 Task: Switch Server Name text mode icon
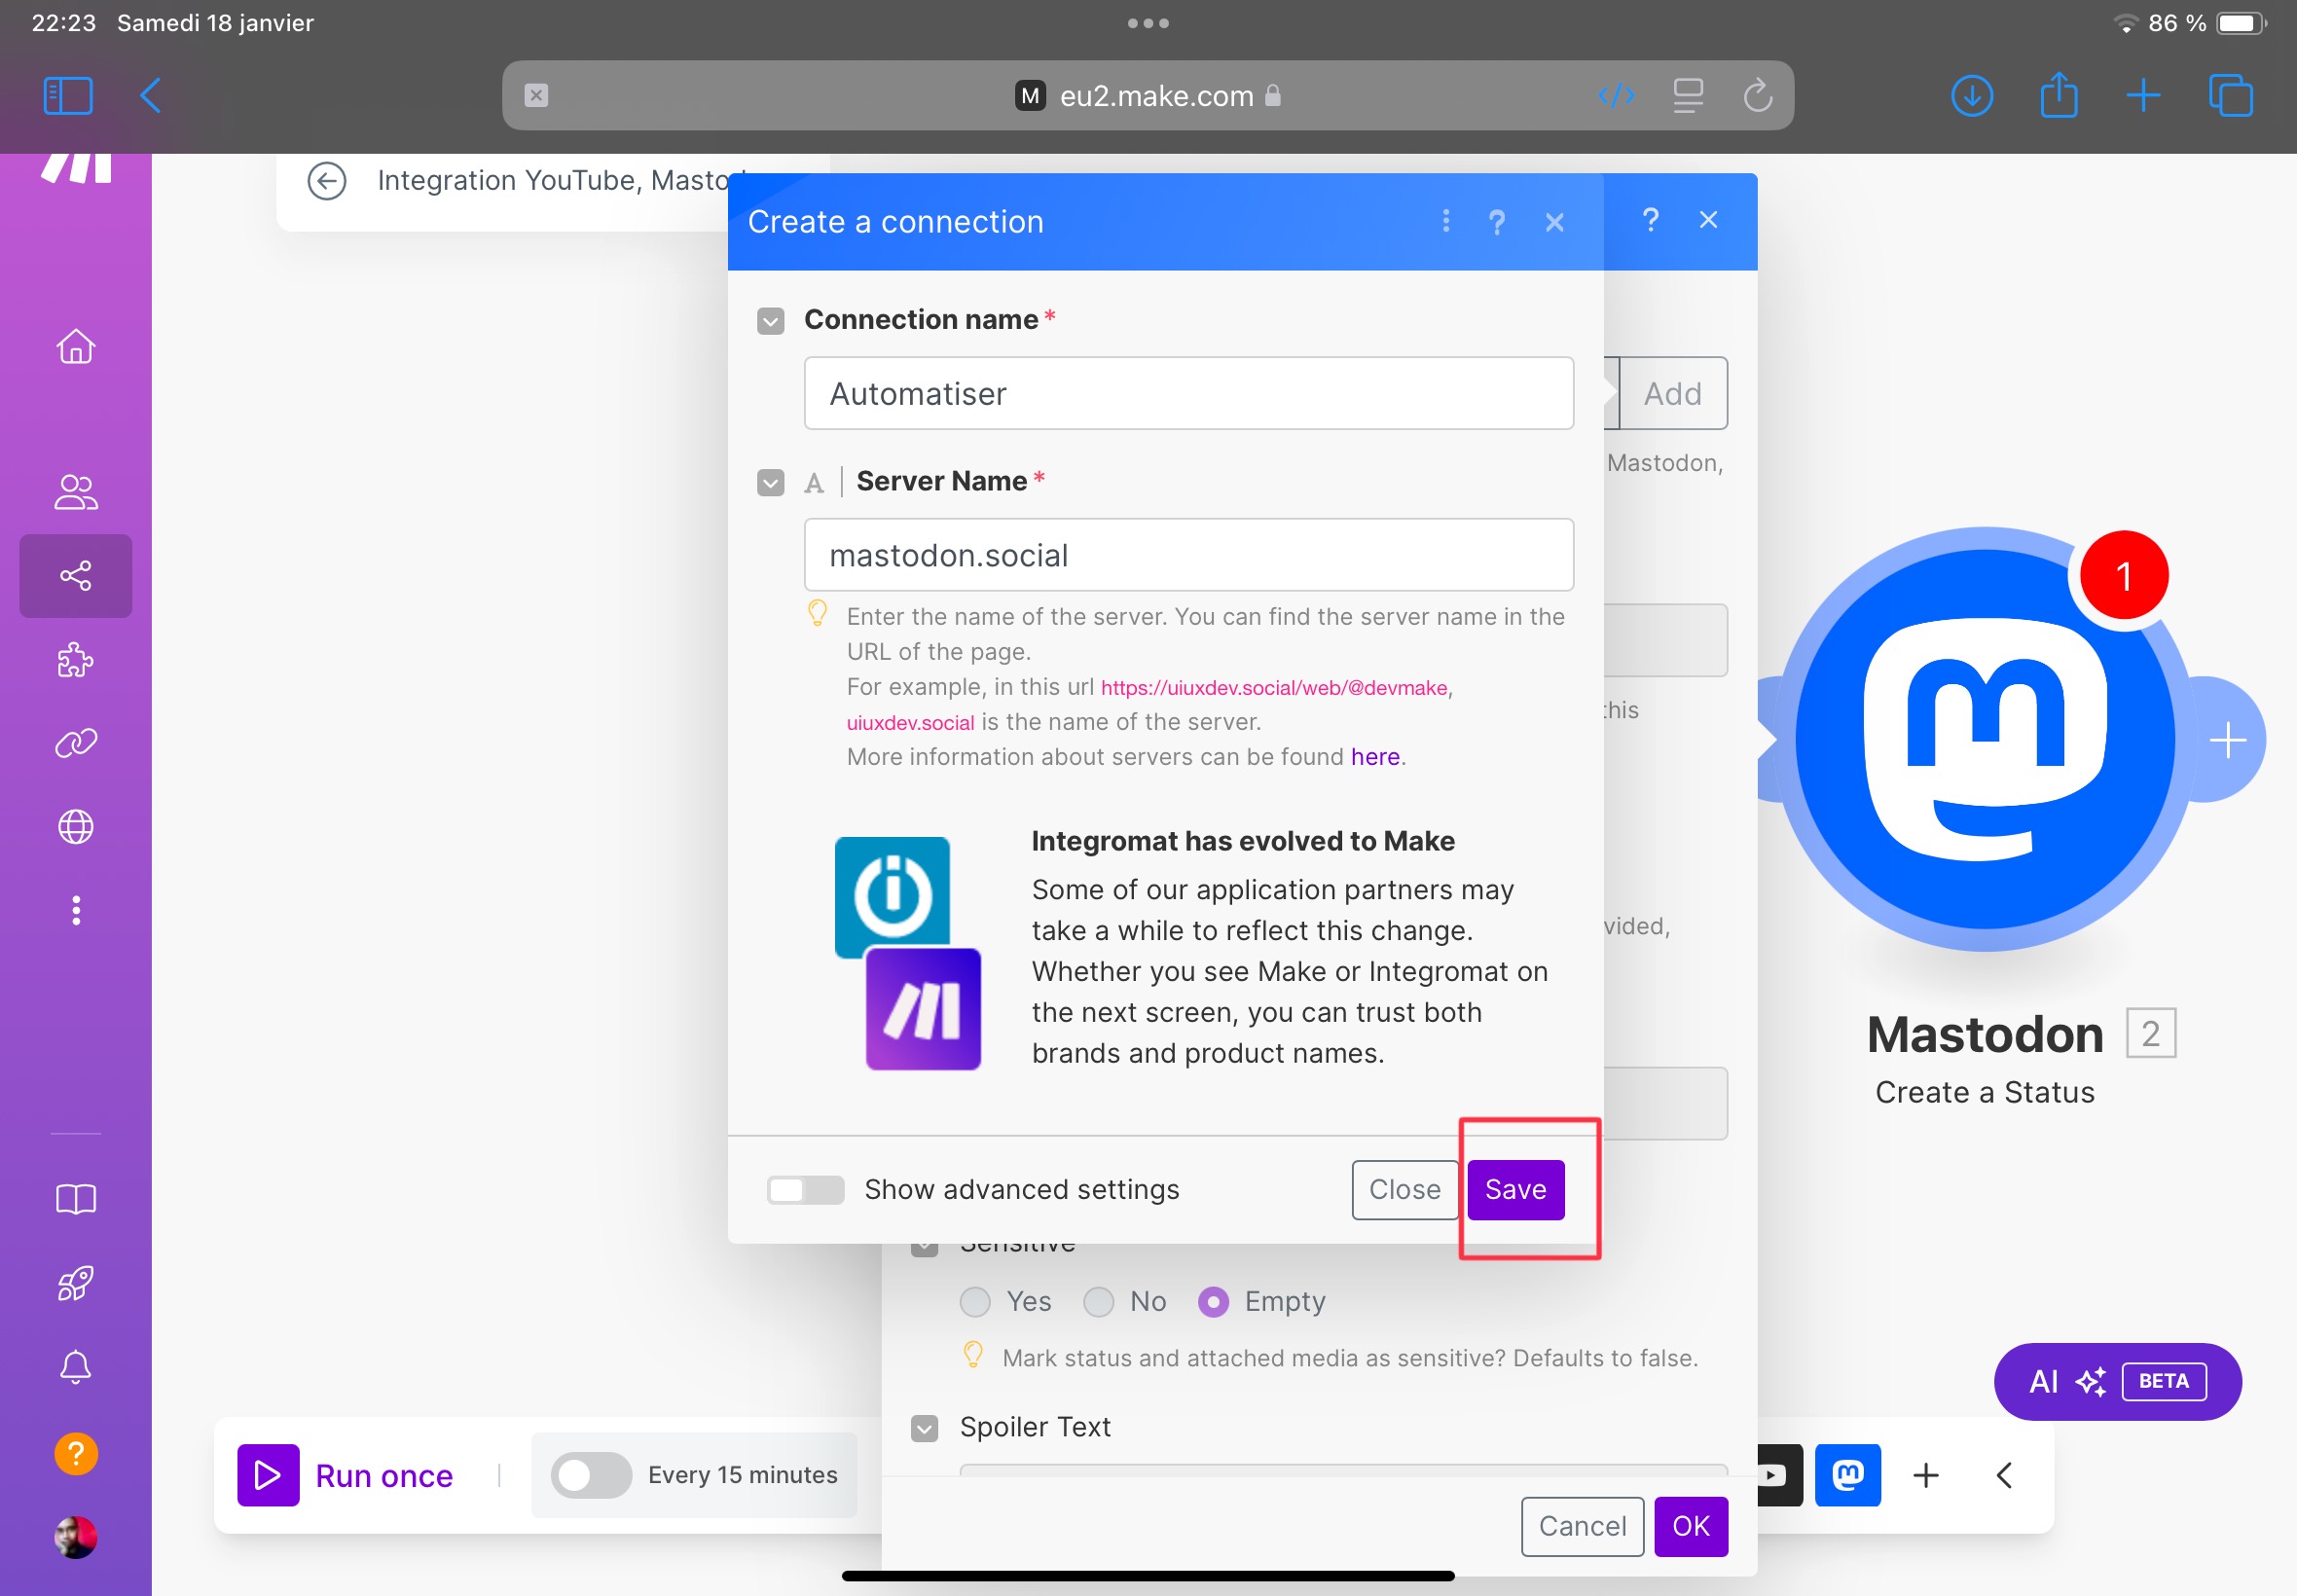(814, 483)
